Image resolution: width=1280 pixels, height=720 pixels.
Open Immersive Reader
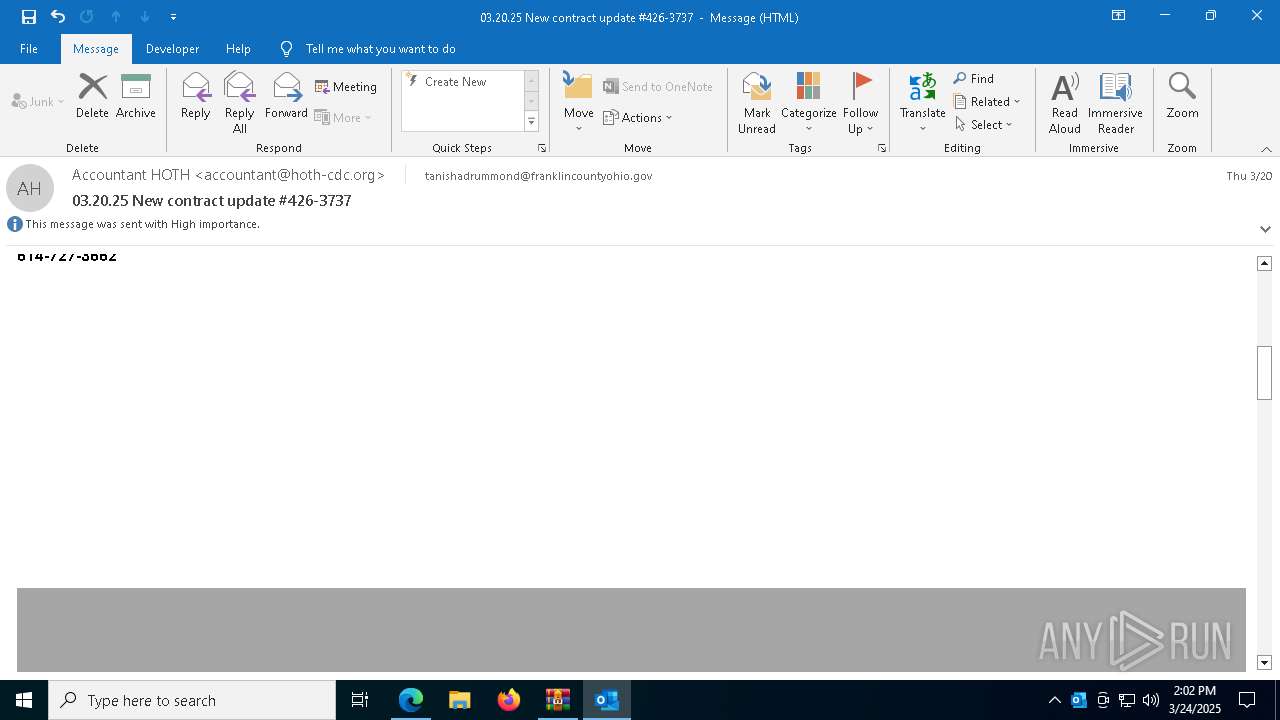point(1115,103)
